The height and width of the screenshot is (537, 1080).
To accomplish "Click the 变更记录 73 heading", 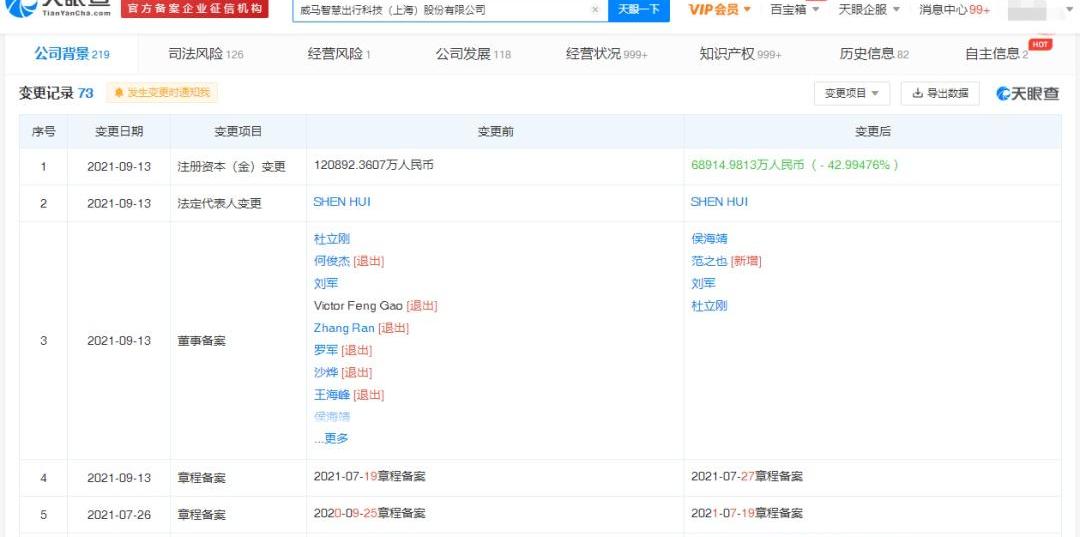I will [56, 93].
